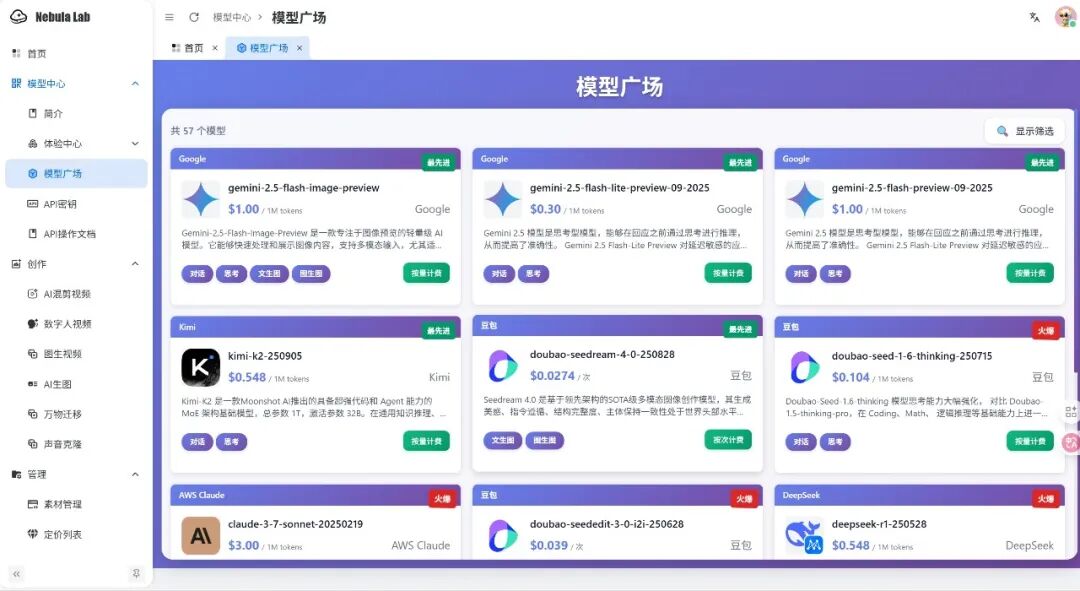Click the deepseek-r1-250528 whale logo
Viewport: 1080px width, 591px height.
804,535
